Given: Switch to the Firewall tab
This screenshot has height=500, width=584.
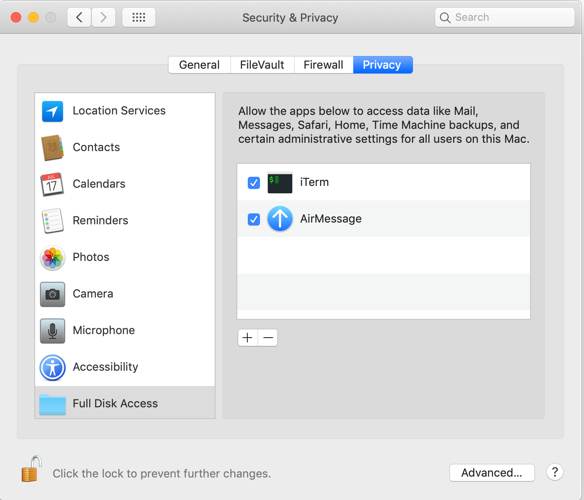Looking at the screenshot, I should 323,65.
